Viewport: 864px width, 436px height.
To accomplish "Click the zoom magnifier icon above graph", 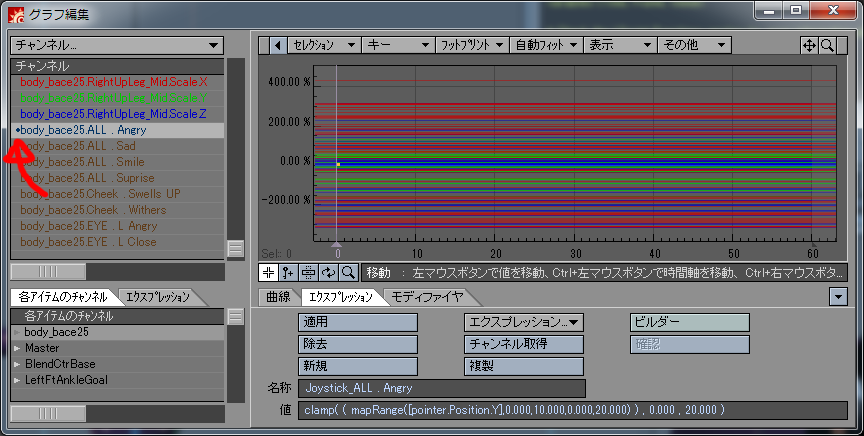I will [x=827, y=45].
